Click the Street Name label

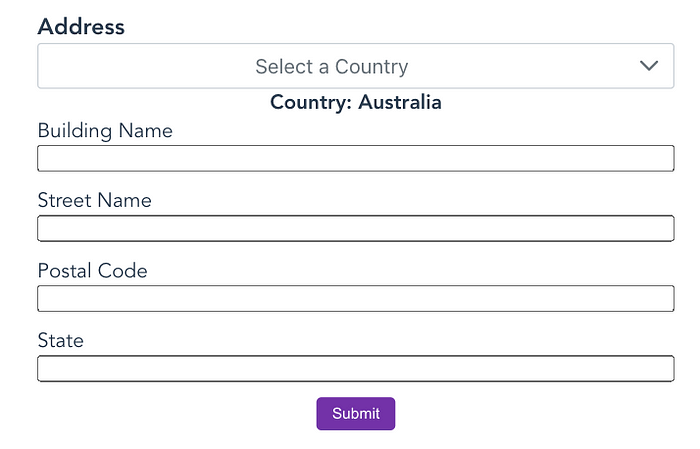point(95,200)
